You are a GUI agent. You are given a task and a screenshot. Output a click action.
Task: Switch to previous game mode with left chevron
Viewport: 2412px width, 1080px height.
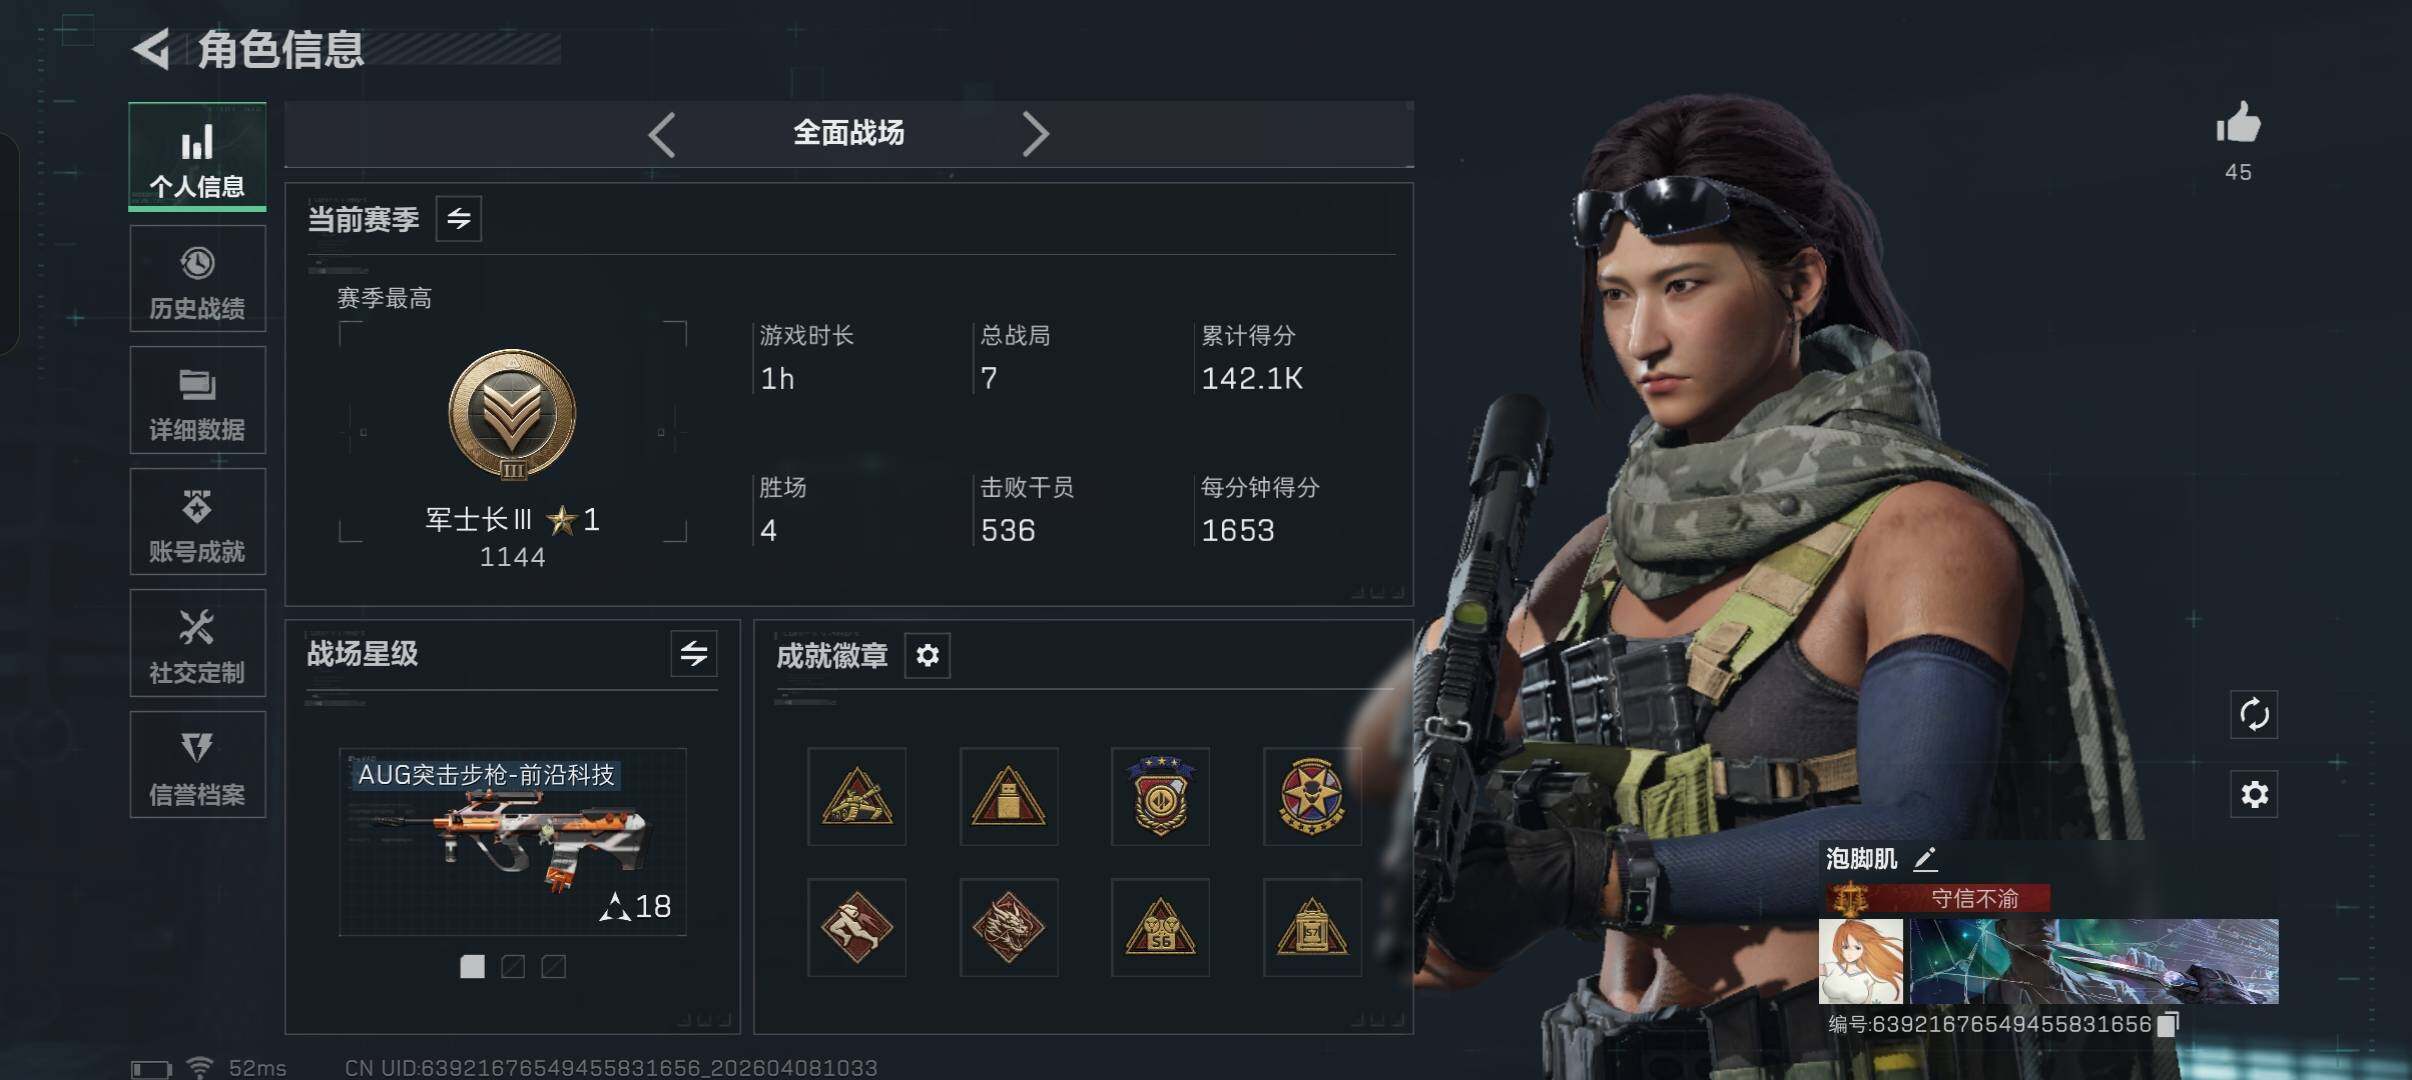[x=662, y=134]
